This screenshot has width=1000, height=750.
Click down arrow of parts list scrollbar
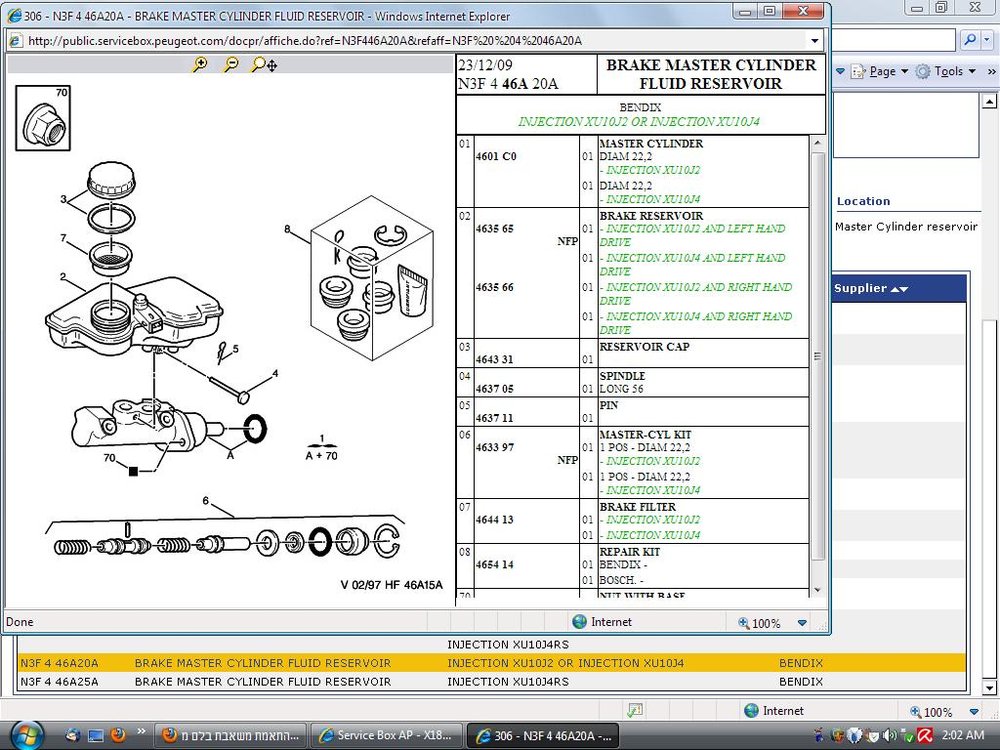click(817, 591)
